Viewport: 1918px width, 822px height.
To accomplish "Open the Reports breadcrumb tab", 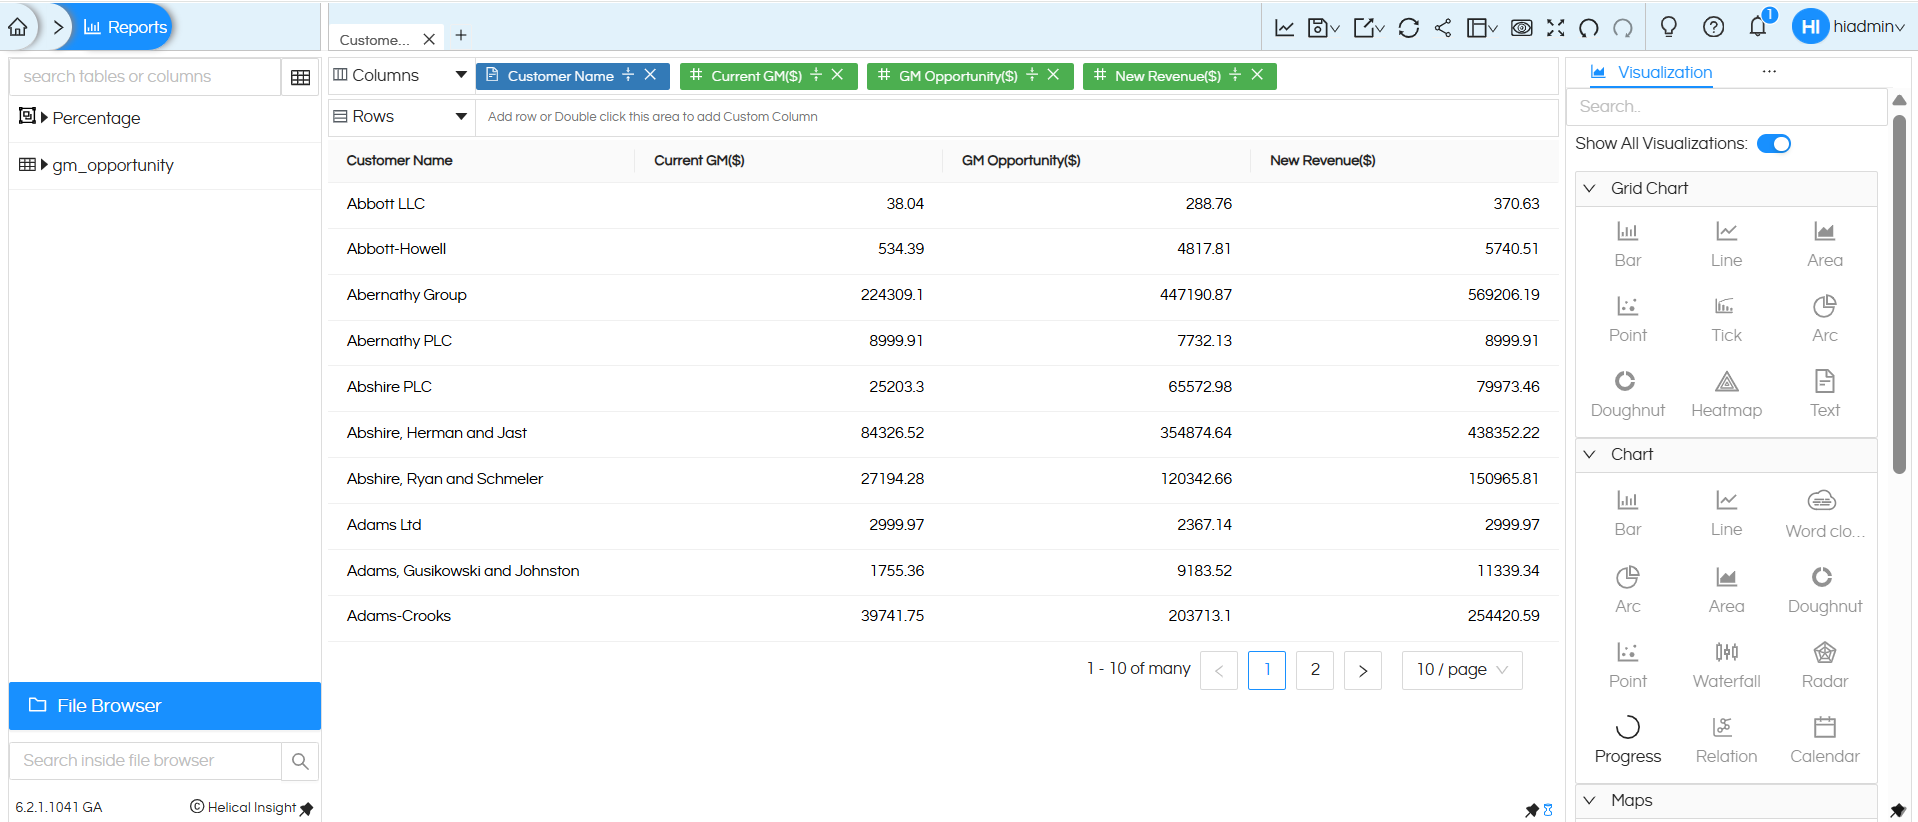I will 125,27.
